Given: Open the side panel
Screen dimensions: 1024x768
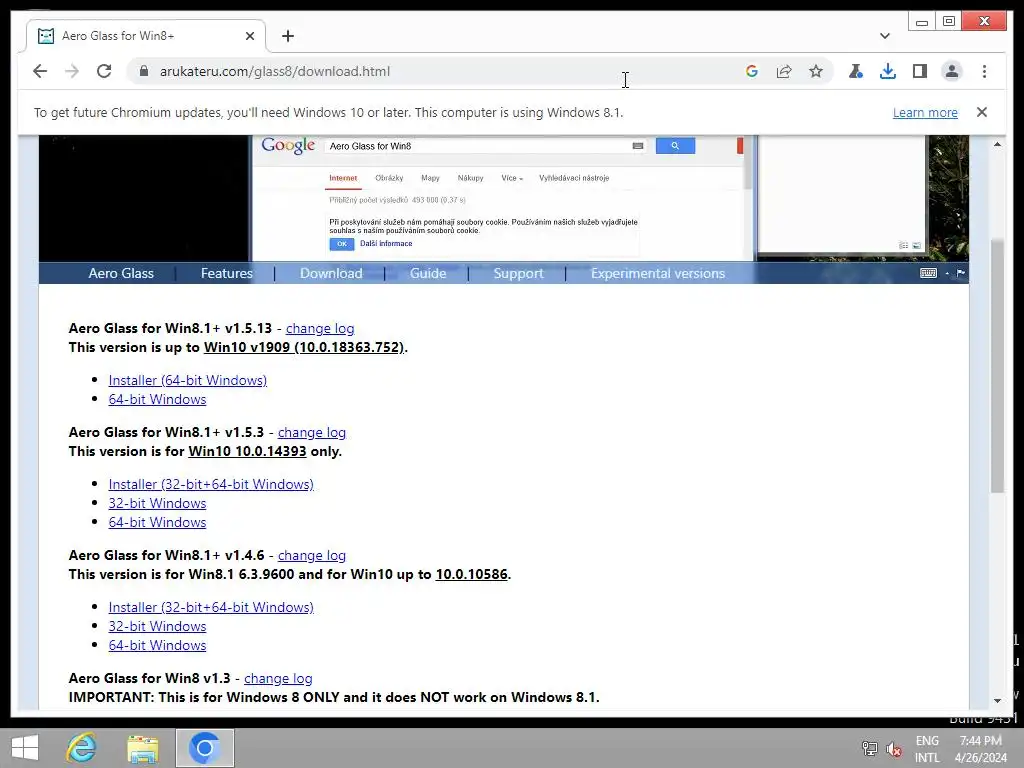Looking at the screenshot, I should (920, 71).
